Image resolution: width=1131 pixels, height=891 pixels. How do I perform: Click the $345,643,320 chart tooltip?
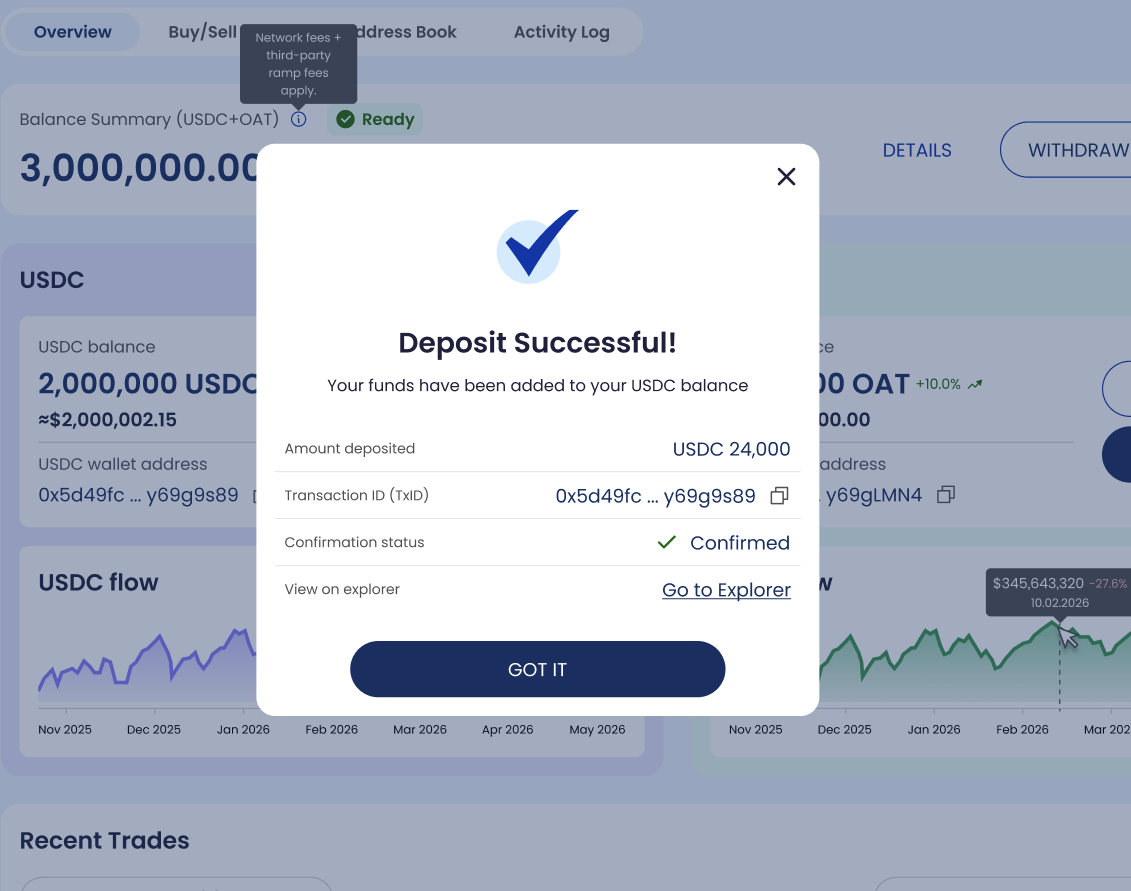click(x=1058, y=592)
